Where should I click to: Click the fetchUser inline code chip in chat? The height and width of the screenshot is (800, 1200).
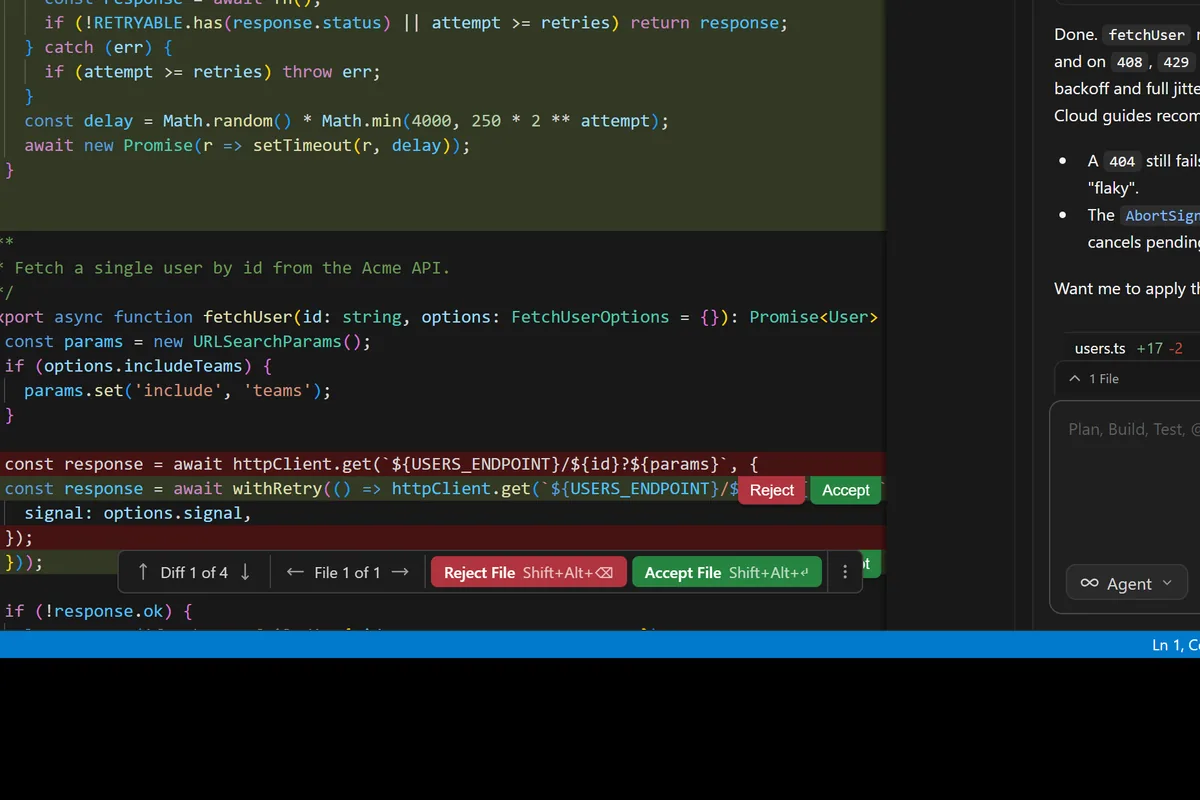pos(1146,34)
